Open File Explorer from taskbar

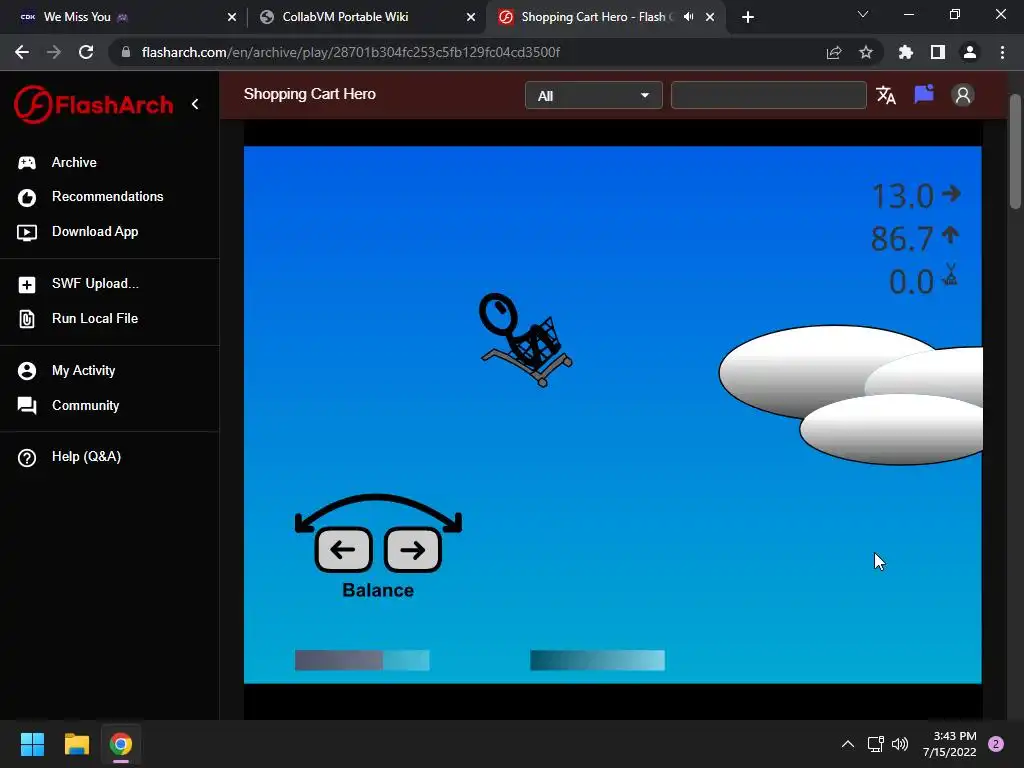point(76,744)
